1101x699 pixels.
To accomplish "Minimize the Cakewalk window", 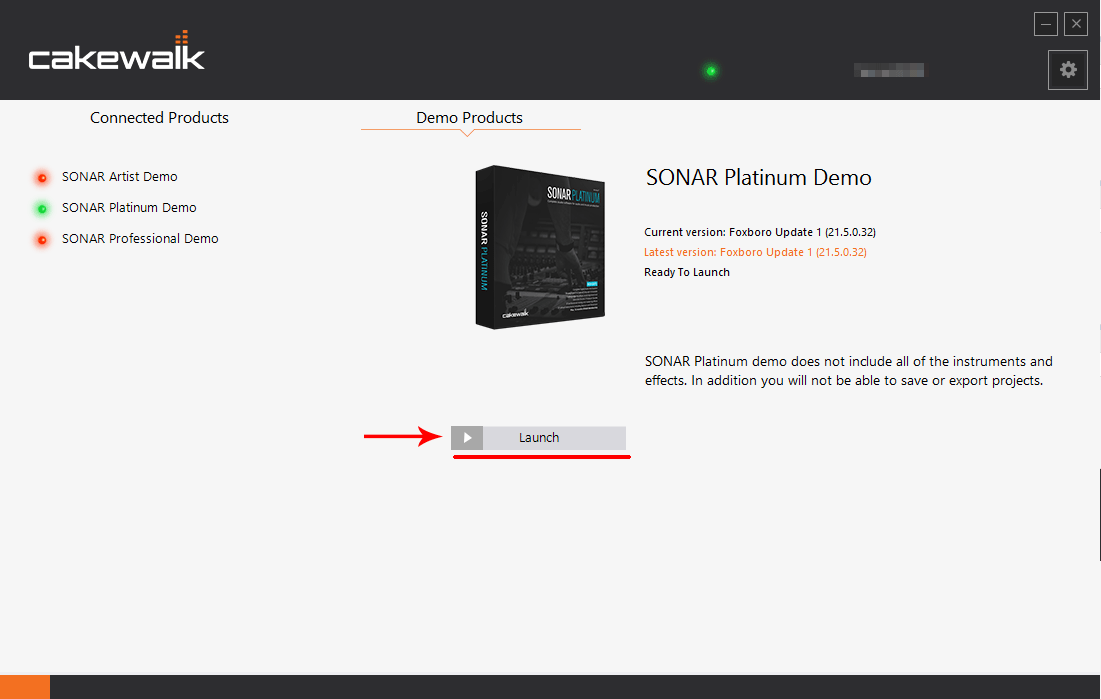I will coord(1046,24).
